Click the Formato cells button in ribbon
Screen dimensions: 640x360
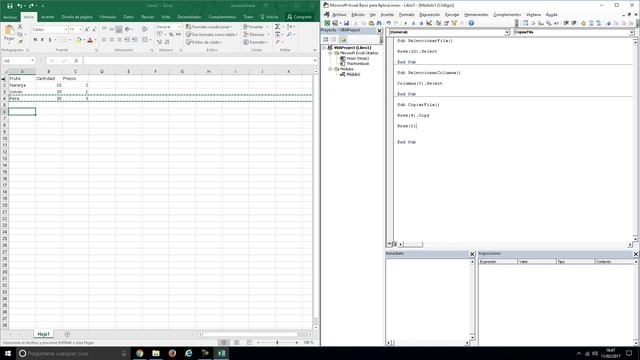(256, 42)
